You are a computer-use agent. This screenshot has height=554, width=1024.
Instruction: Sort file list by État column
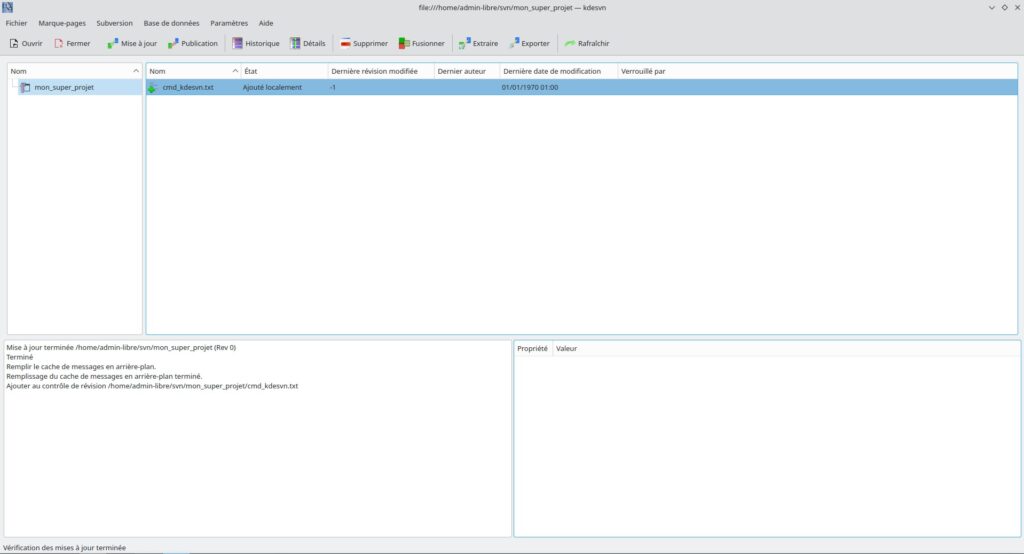point(284,71)
